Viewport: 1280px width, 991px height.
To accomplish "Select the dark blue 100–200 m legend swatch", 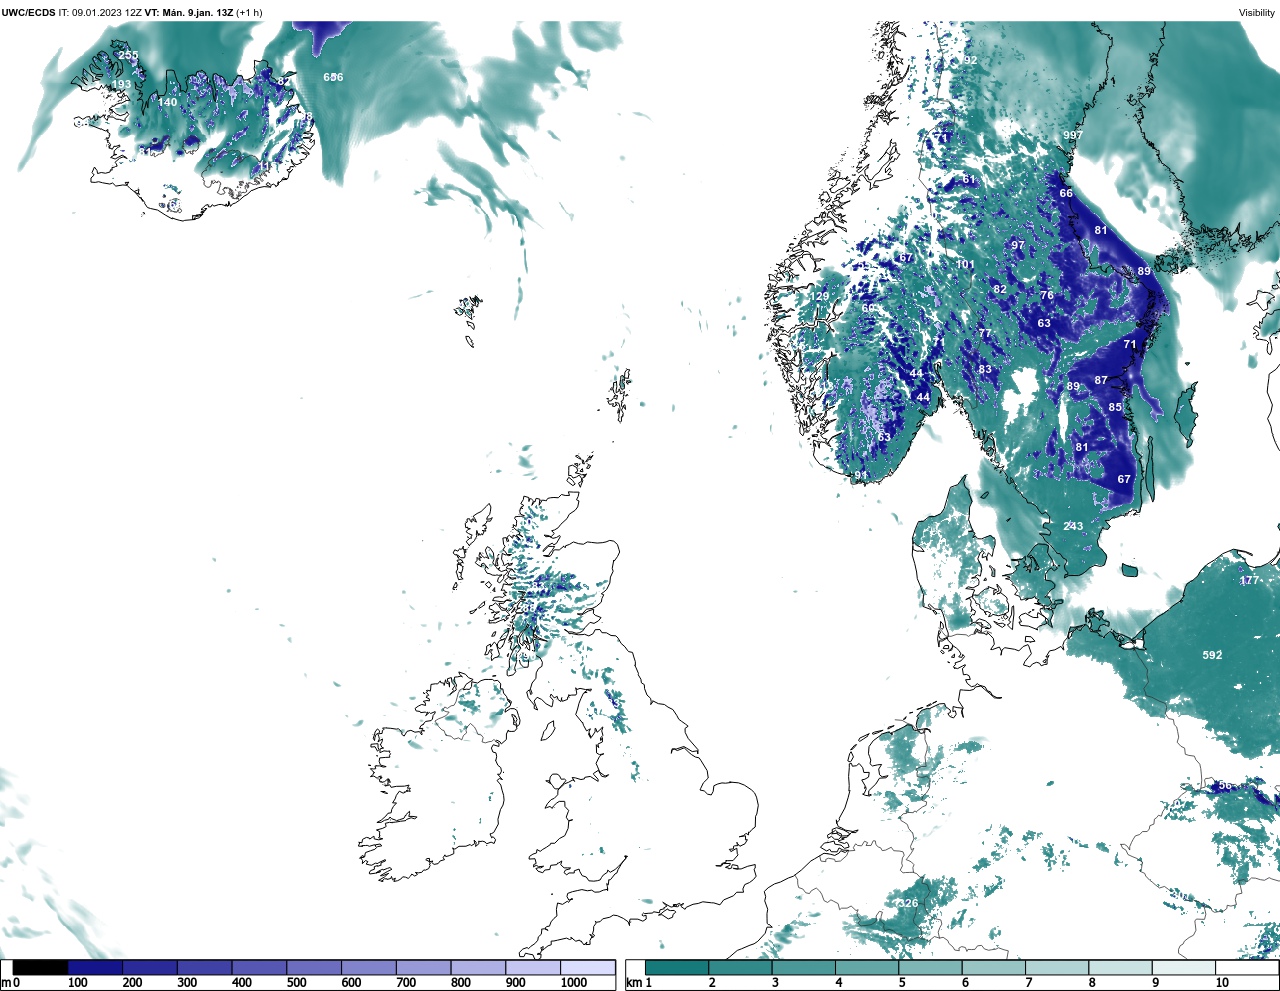I will pos(95,967).
